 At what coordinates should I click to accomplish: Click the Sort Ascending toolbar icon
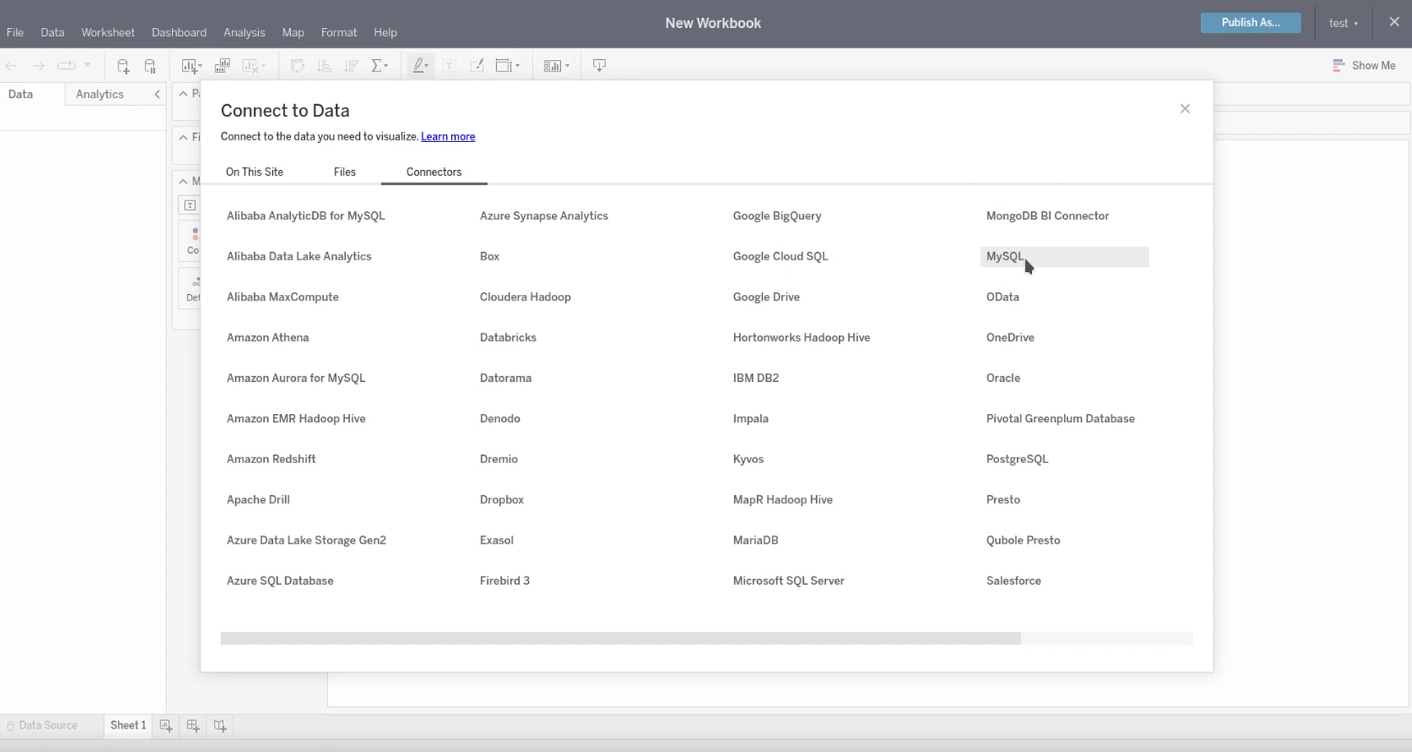coord(324,66)
